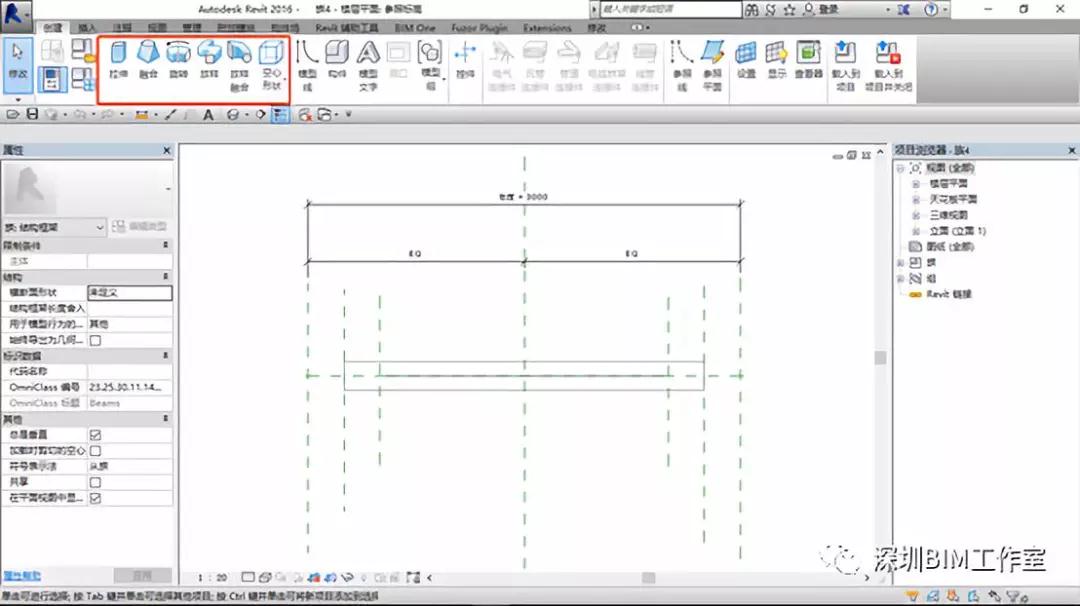Viewport: 1080px width, 606px height.
Task: Tick the 共享 (Shared) checkbox
Action: [96, 483]
